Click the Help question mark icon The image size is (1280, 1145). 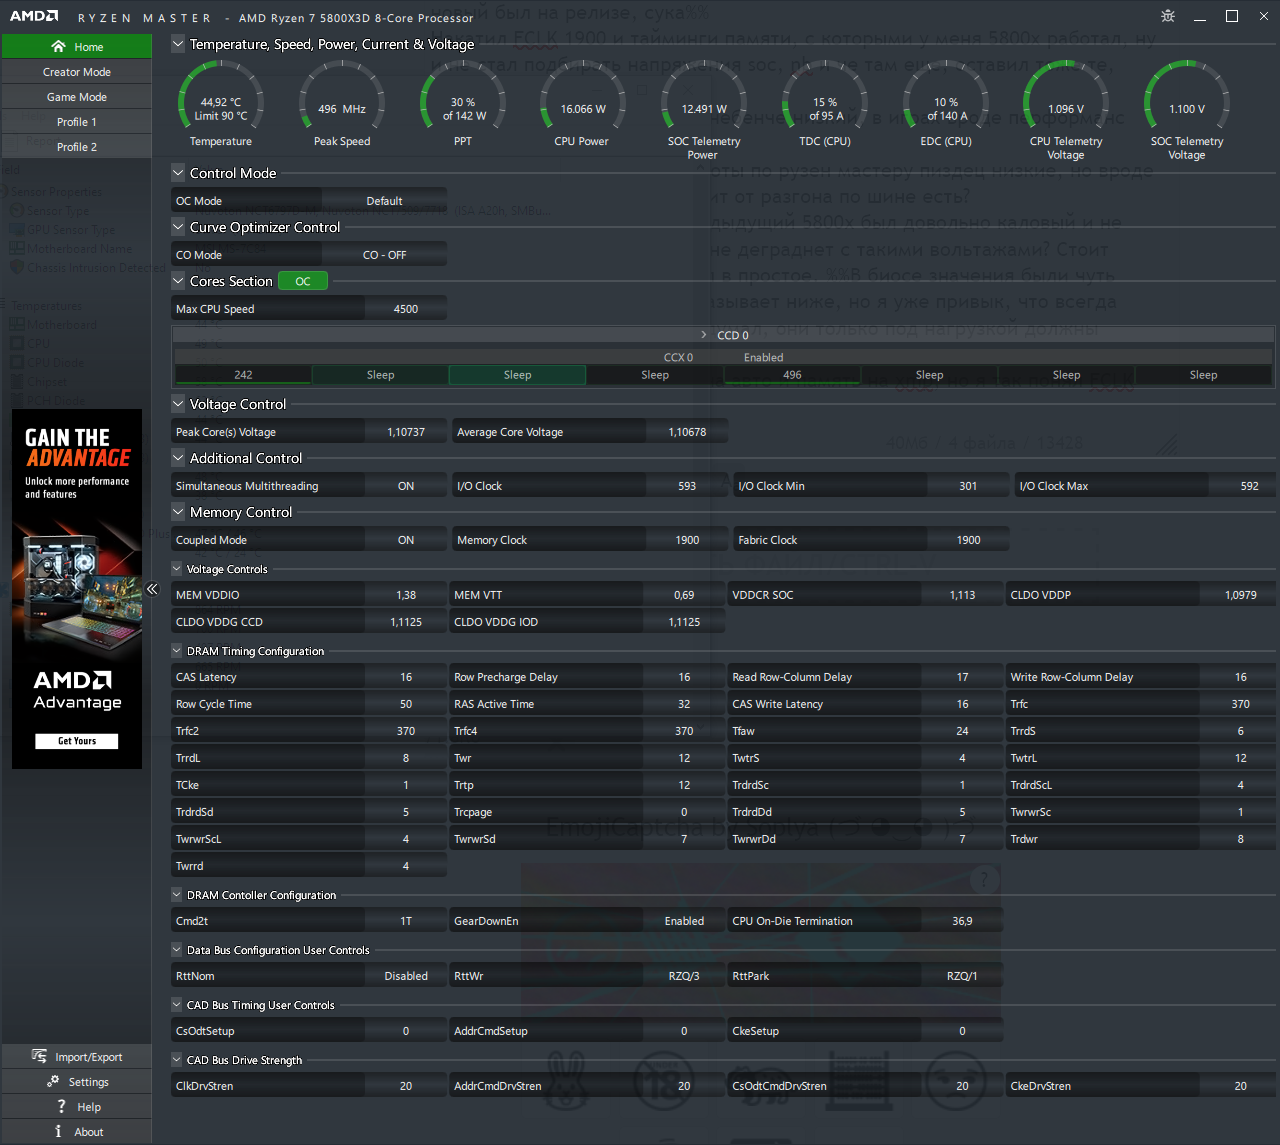coord(61,1106)
